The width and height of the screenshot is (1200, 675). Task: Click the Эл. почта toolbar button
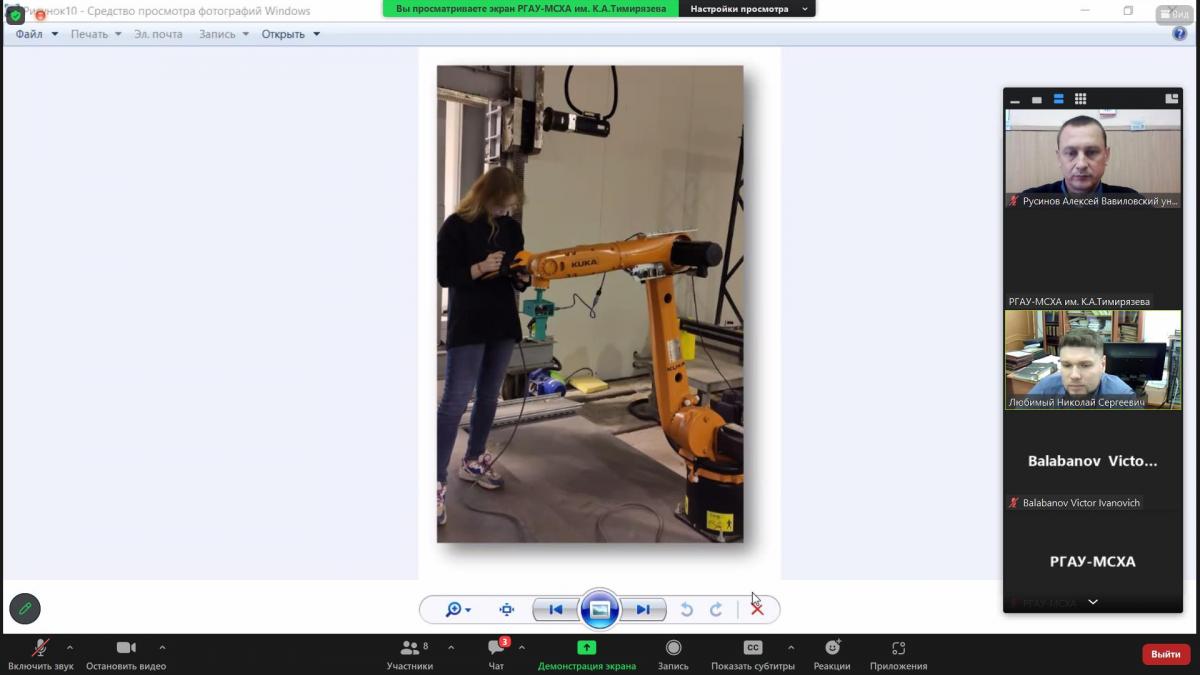tap(158, 34)
